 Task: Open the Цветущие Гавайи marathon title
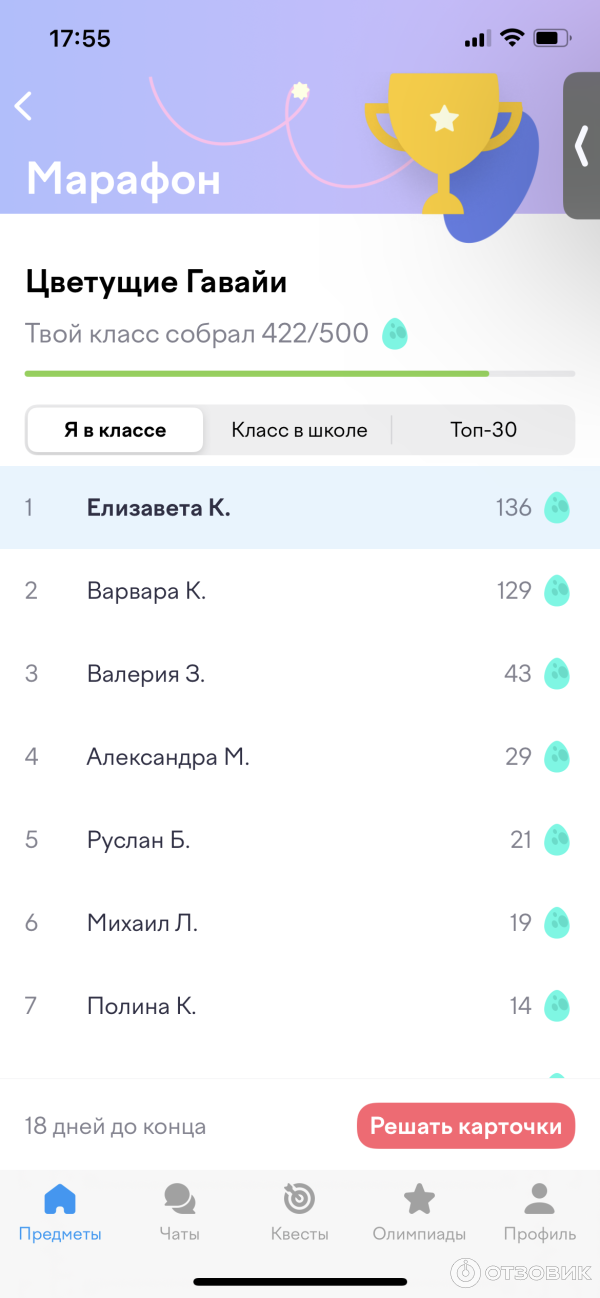coord(156,281)
